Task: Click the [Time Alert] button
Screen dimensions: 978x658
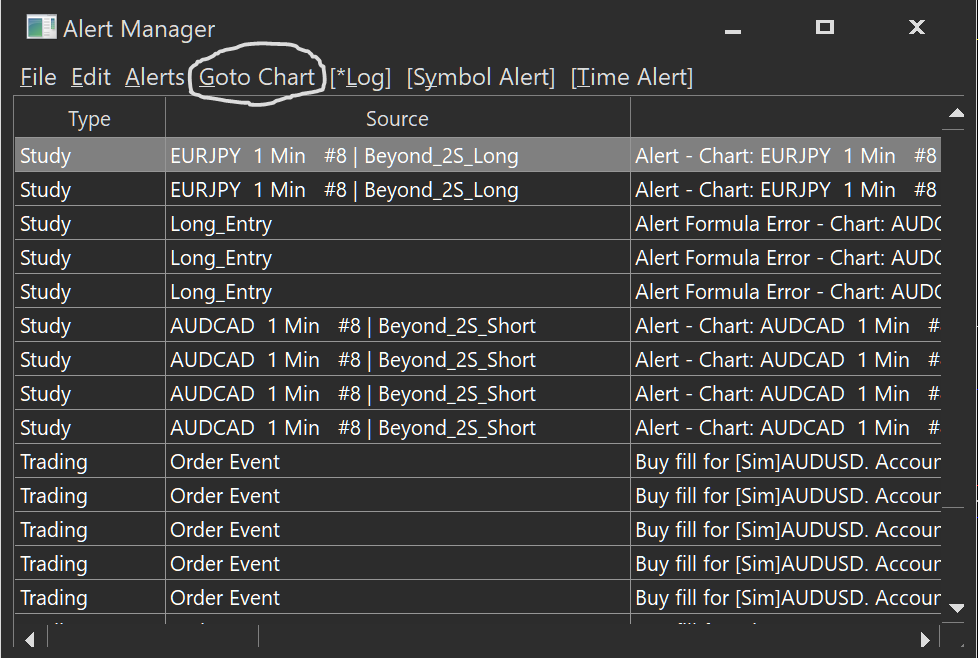Action: coord(631,77)
